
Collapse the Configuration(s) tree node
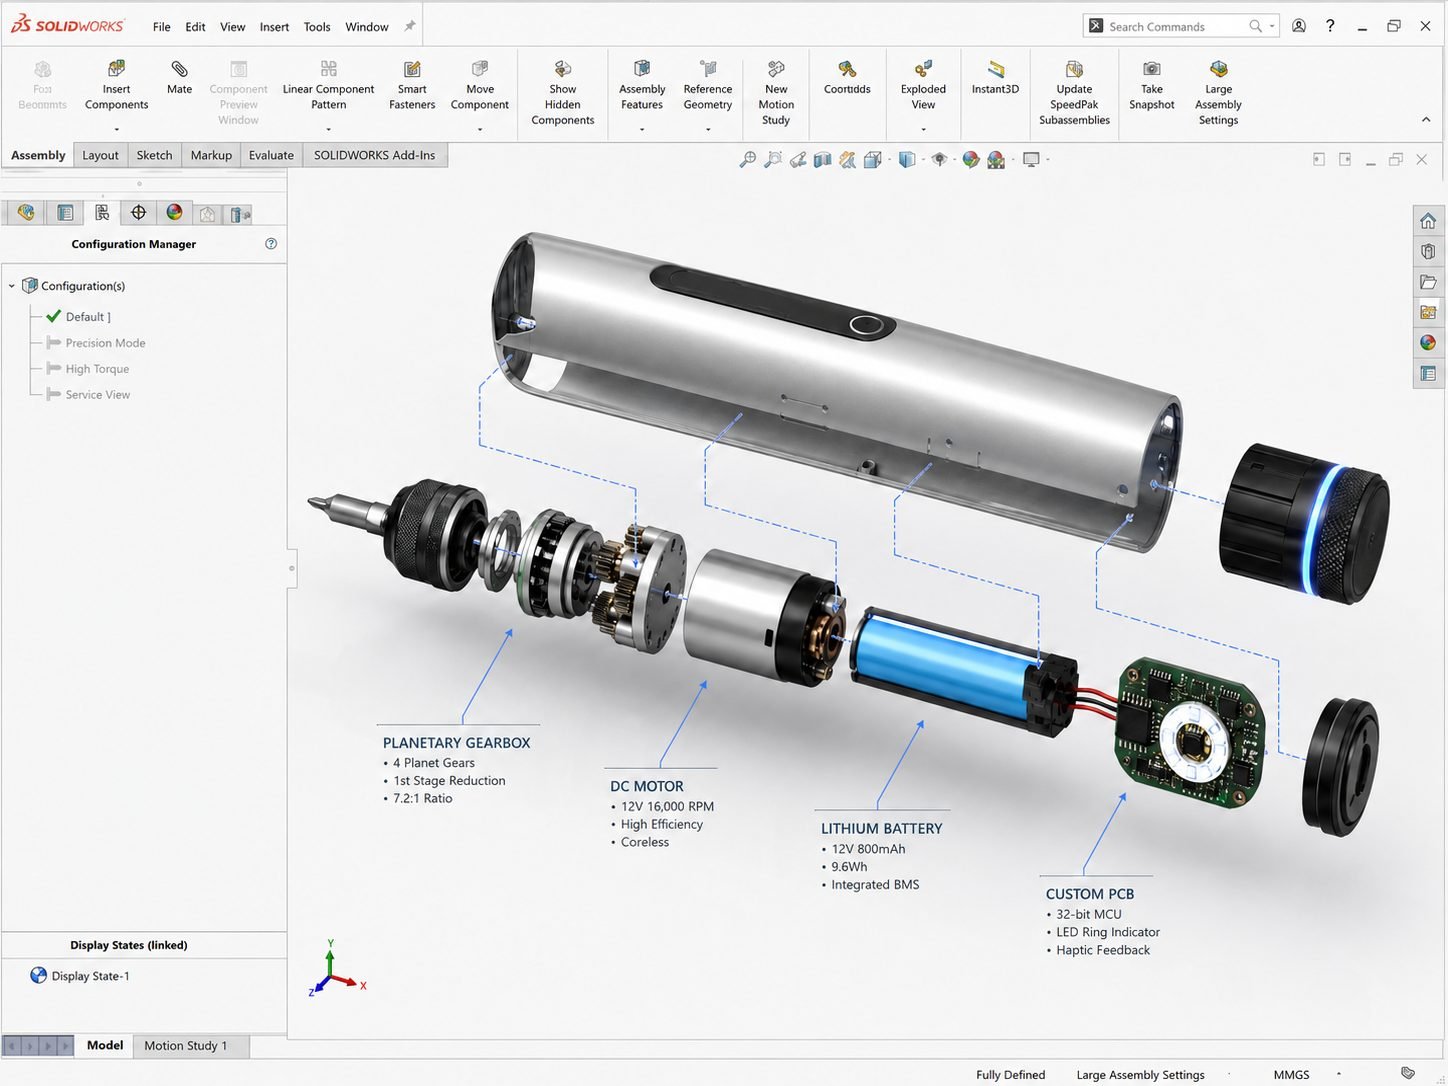[12, 286]
